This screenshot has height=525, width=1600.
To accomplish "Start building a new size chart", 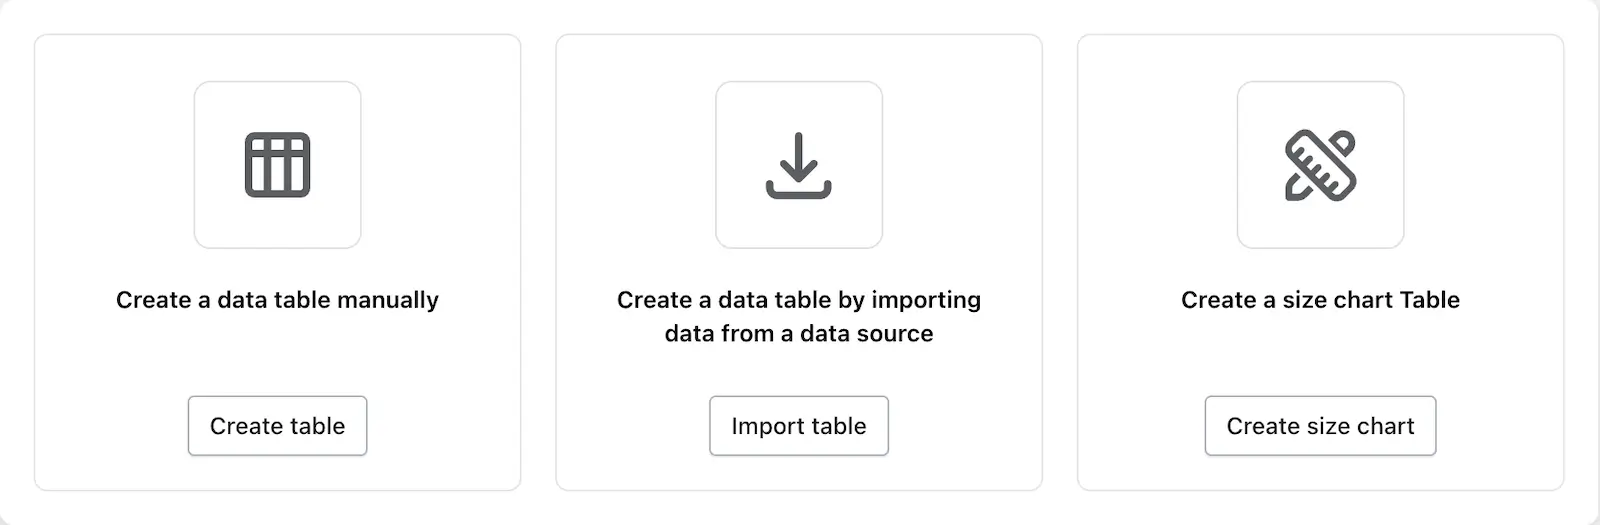I will 1320,426.
